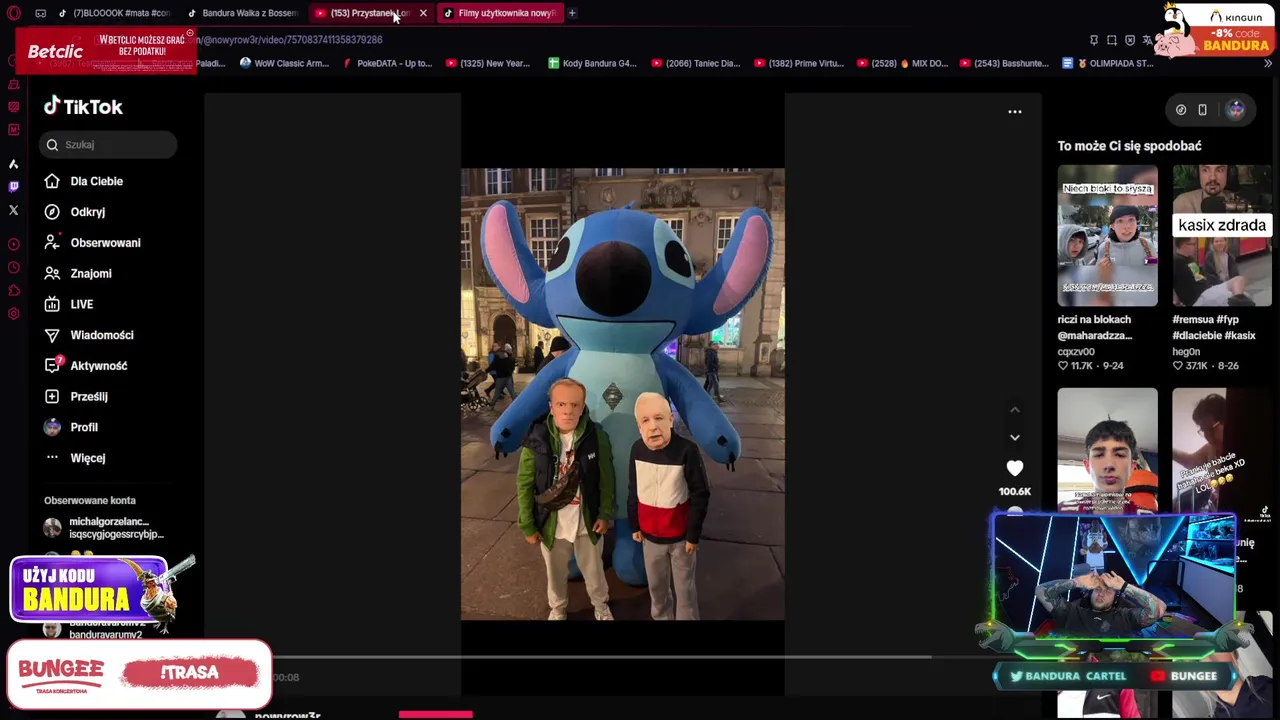
Task: Open Wiadomości messages
Action: (x=89, y=335)
